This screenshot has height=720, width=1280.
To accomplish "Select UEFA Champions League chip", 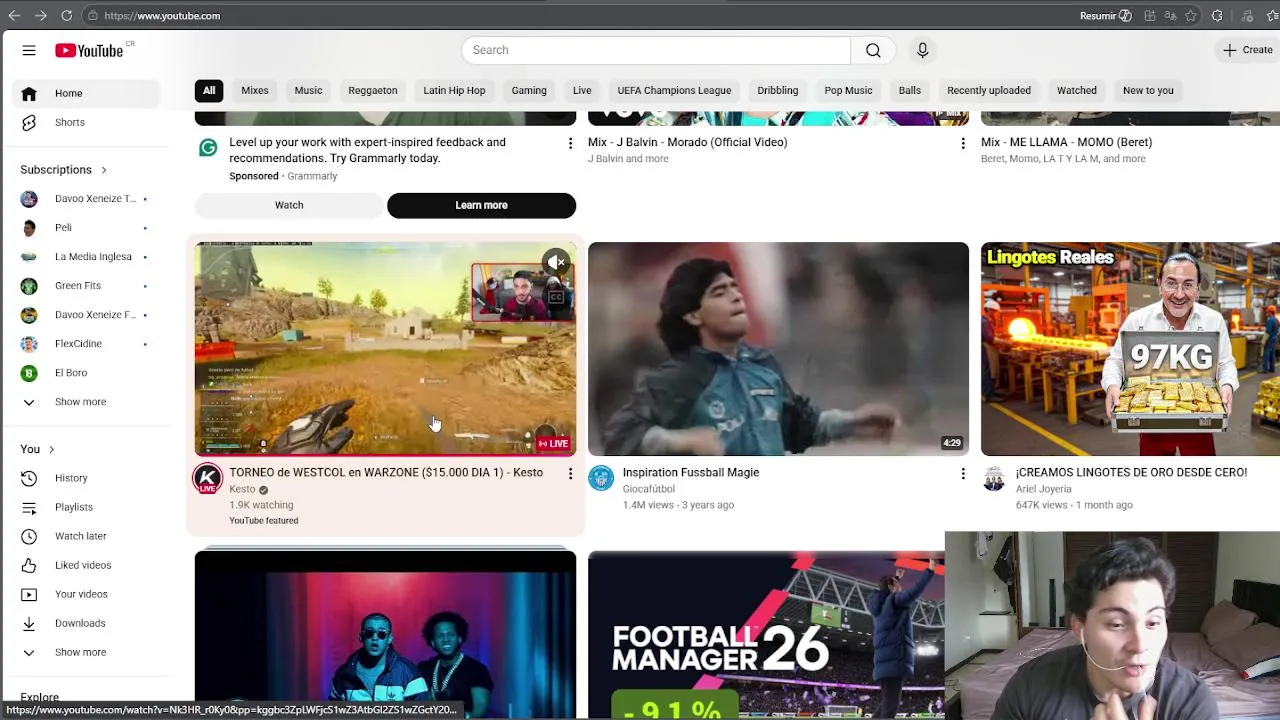I will tap(674, 90).
